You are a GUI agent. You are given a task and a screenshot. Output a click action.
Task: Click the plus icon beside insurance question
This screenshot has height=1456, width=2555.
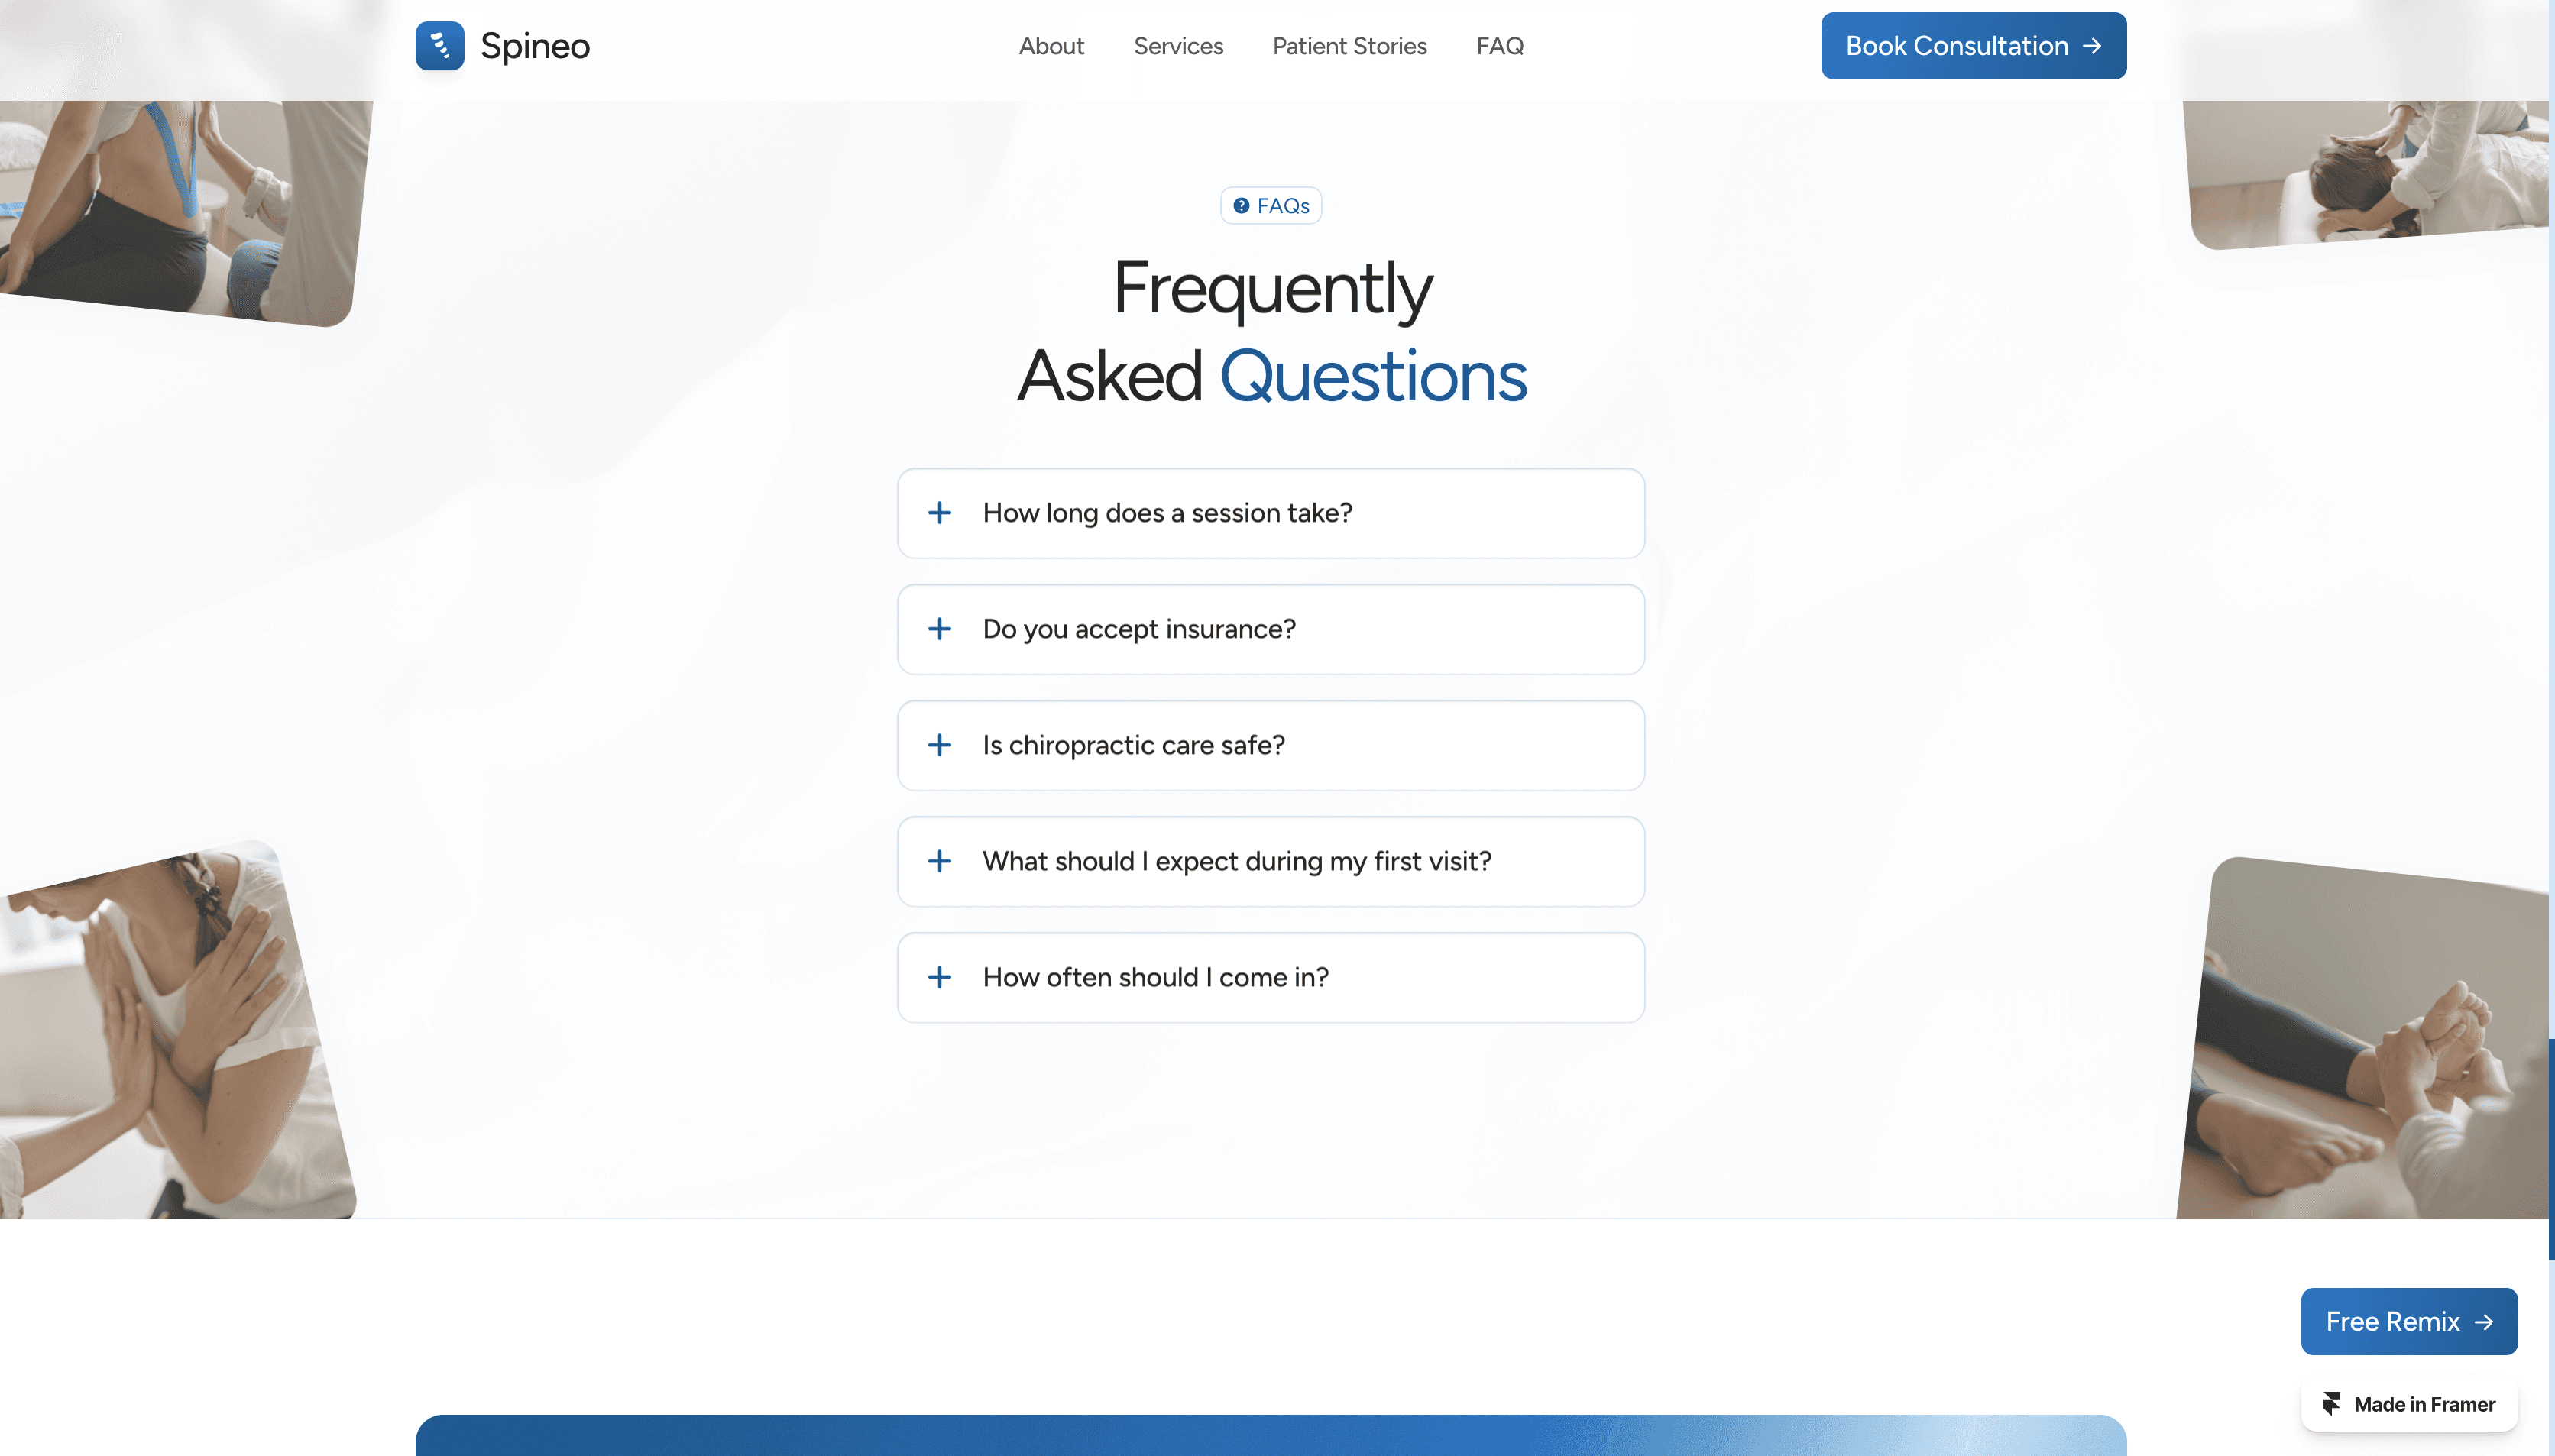click(x=939, y=629)
